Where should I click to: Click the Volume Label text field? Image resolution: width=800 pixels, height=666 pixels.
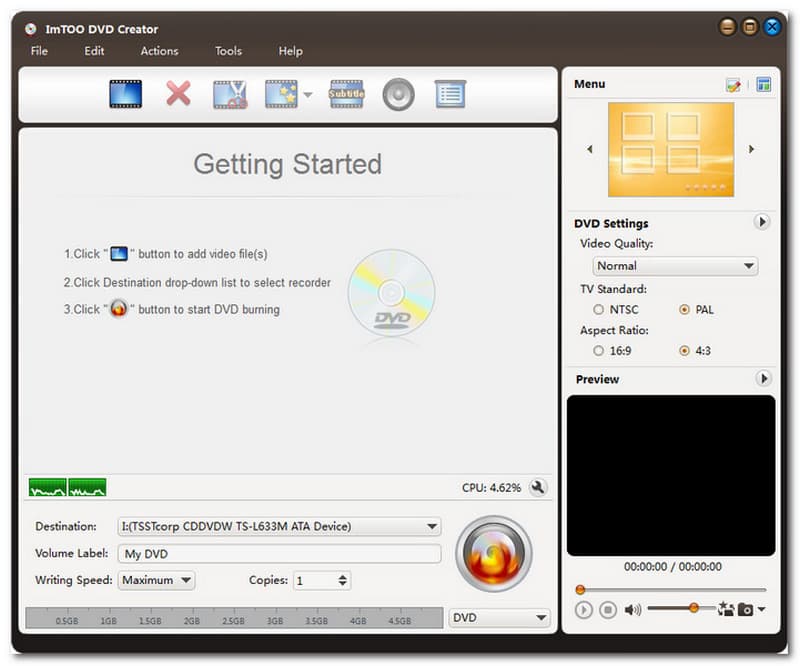279,554
